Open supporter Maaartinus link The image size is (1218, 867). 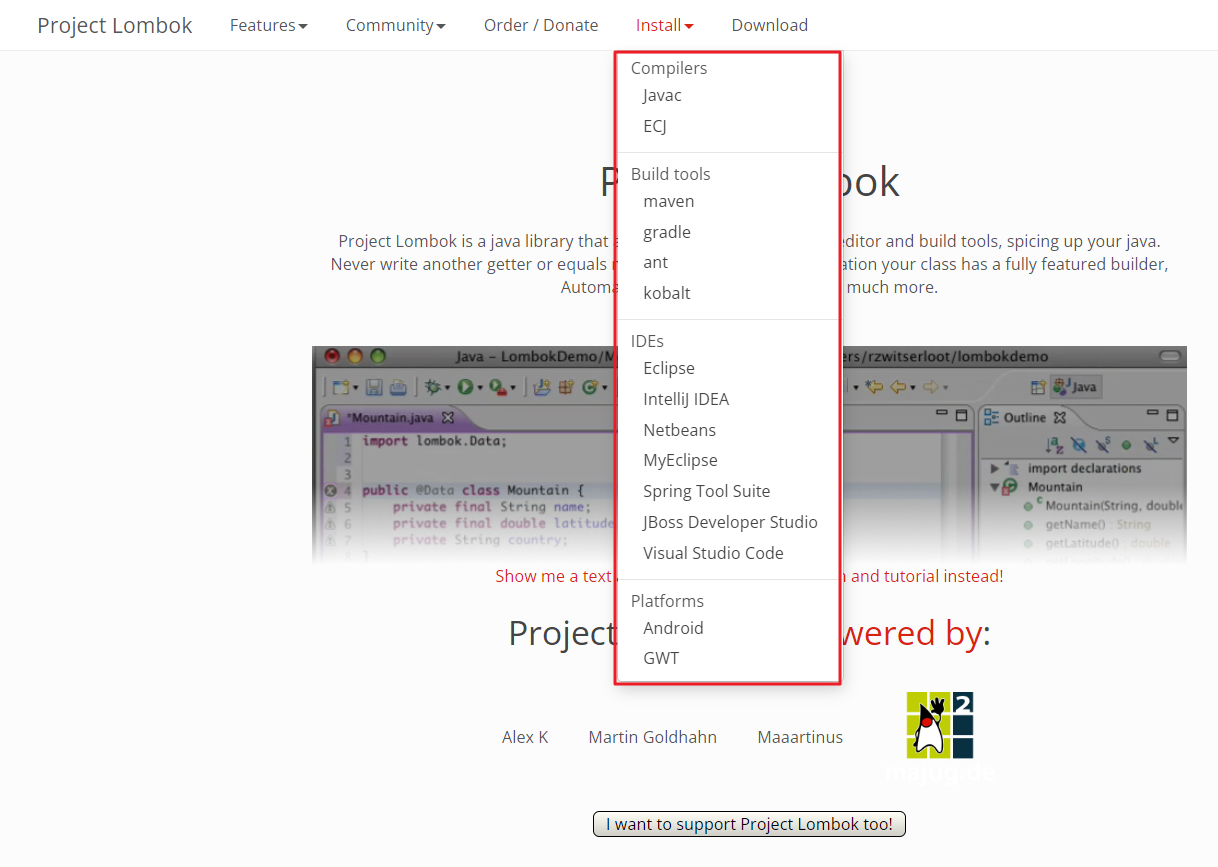pos(800,737)
